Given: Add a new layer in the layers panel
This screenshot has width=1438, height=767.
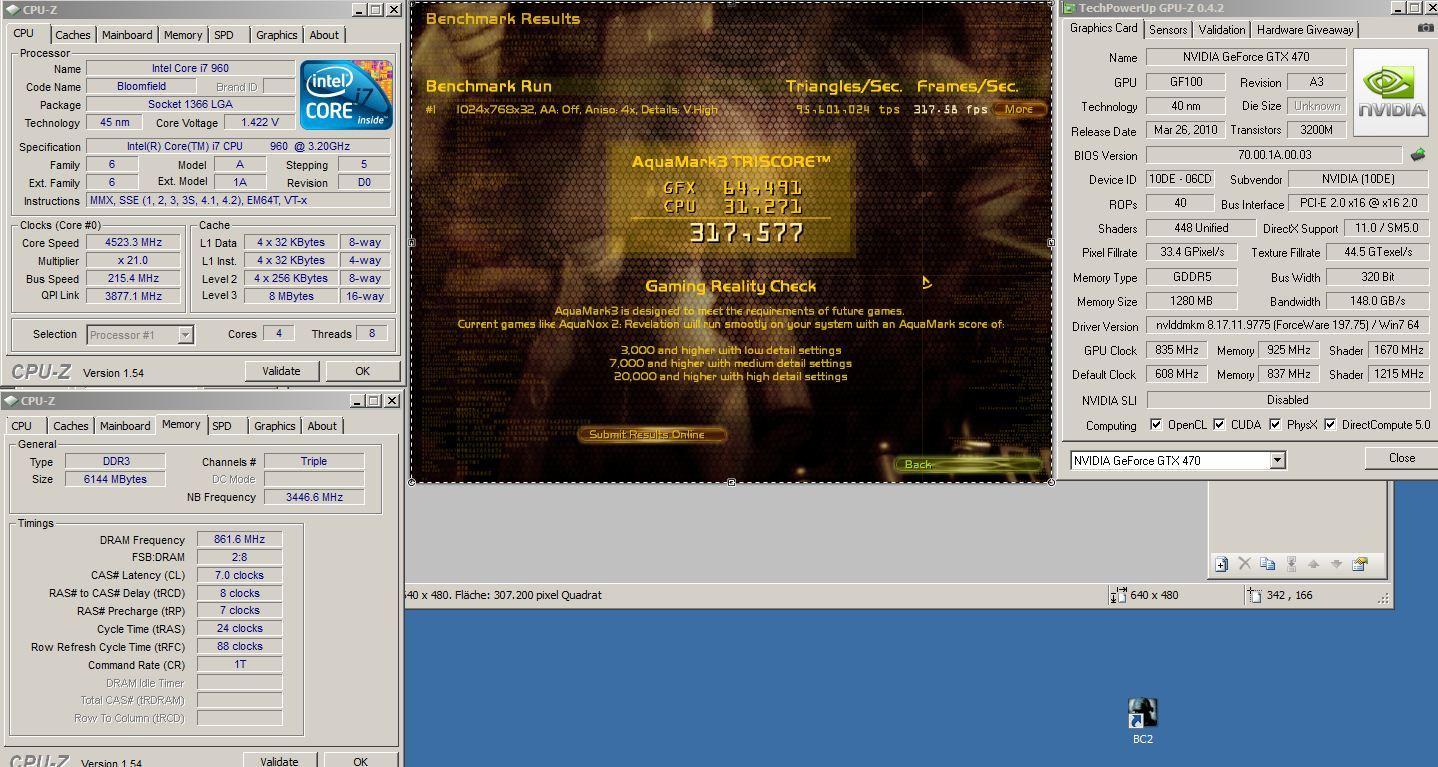Looking at the screenshot, I should [x=1221, y=564].
